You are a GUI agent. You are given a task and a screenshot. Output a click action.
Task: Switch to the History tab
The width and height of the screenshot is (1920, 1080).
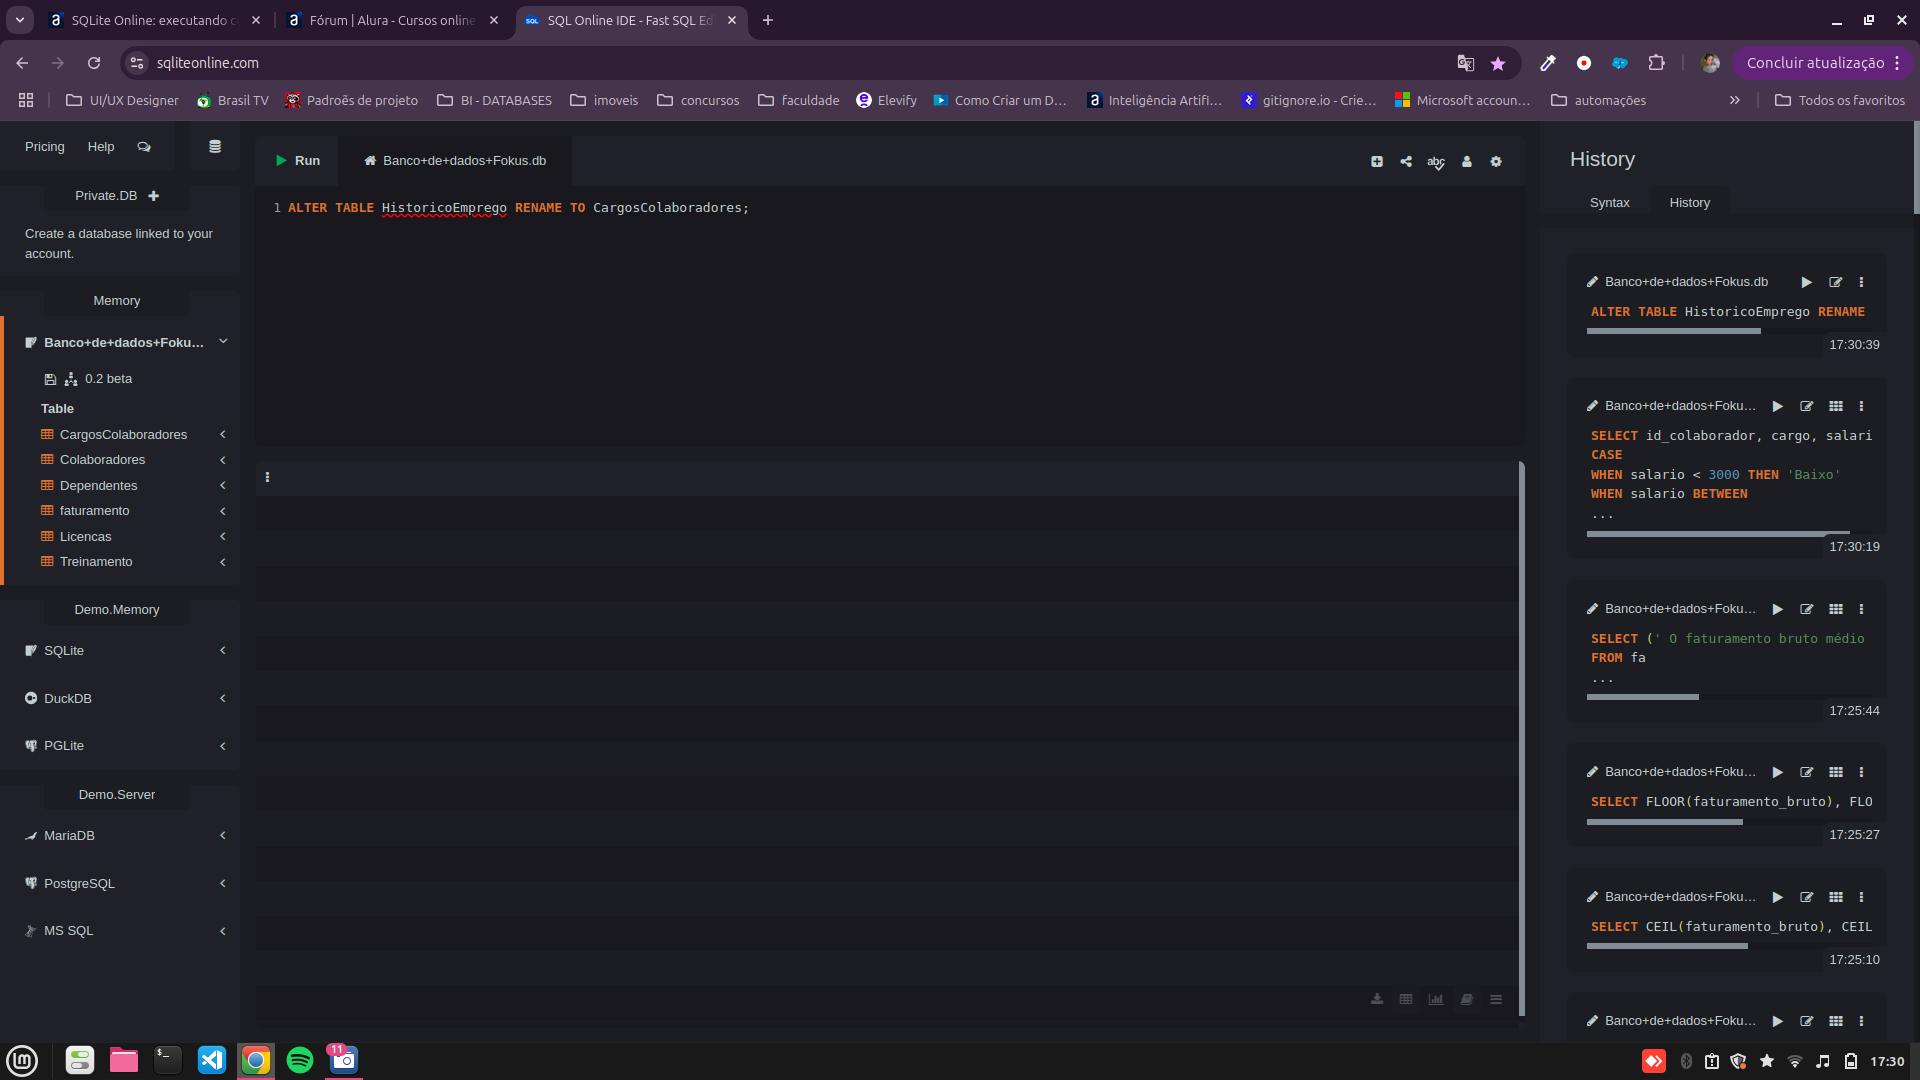1689,203
